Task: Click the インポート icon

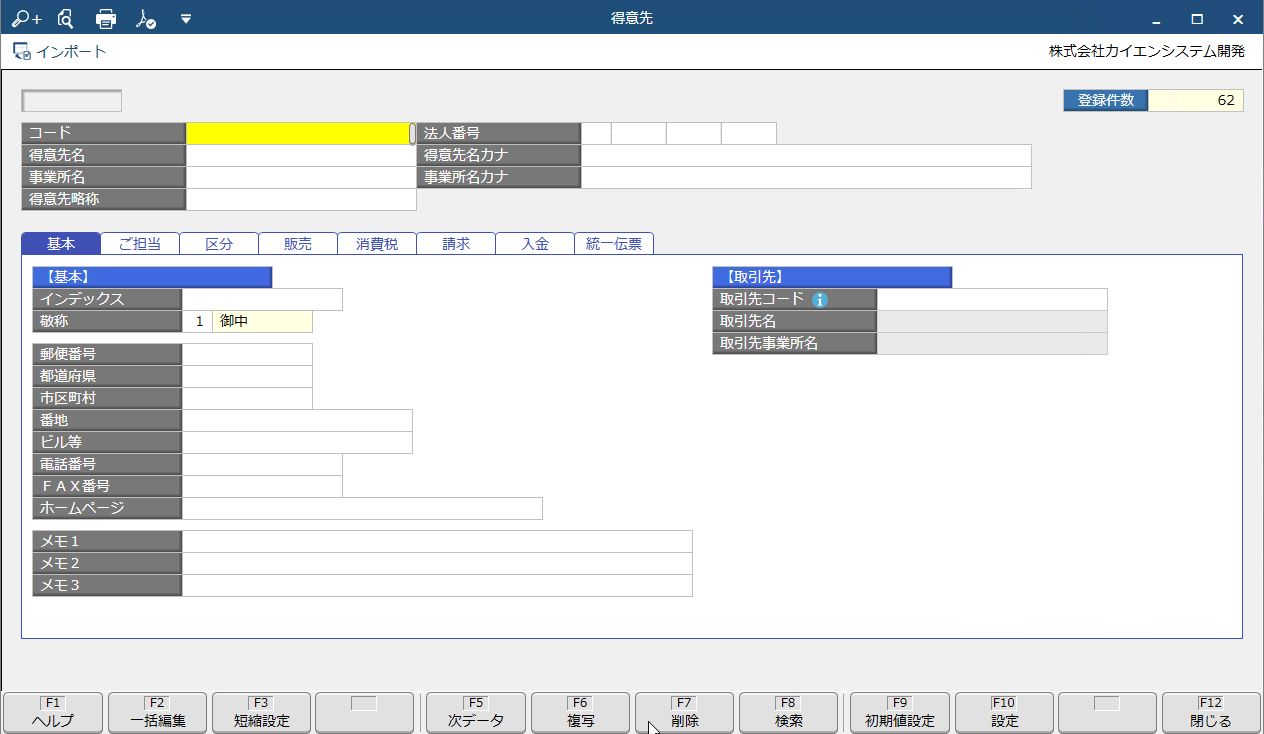Action: [x=22, y=51]
